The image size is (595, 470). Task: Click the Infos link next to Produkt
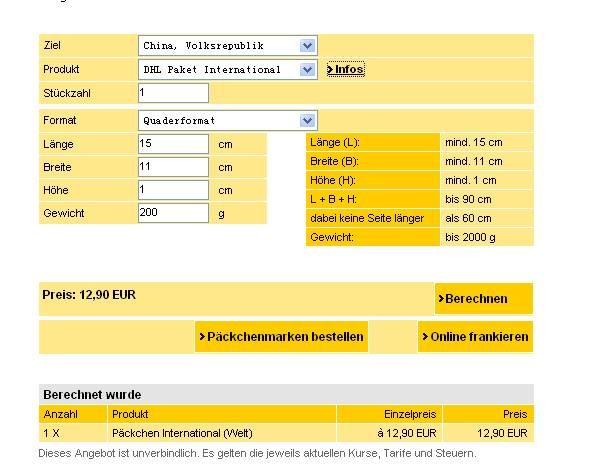tap(345, 69)
